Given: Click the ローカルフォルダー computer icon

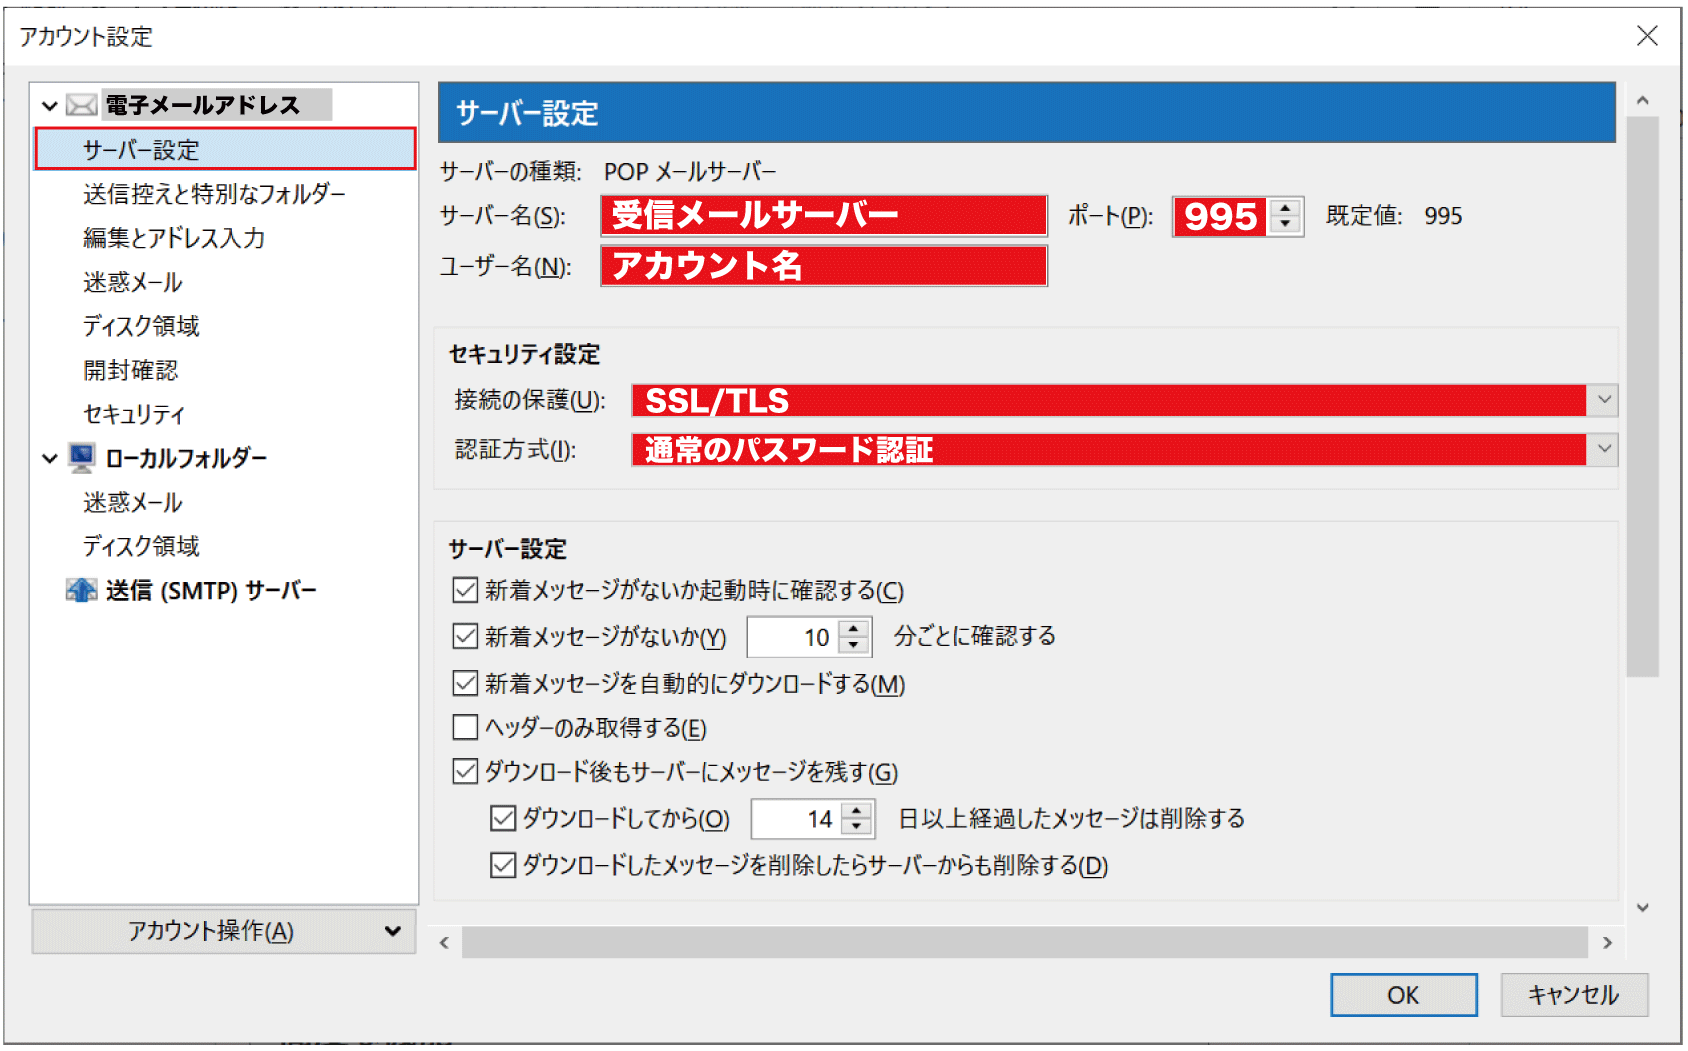Looking at the screenshot, I should (81, 458).
